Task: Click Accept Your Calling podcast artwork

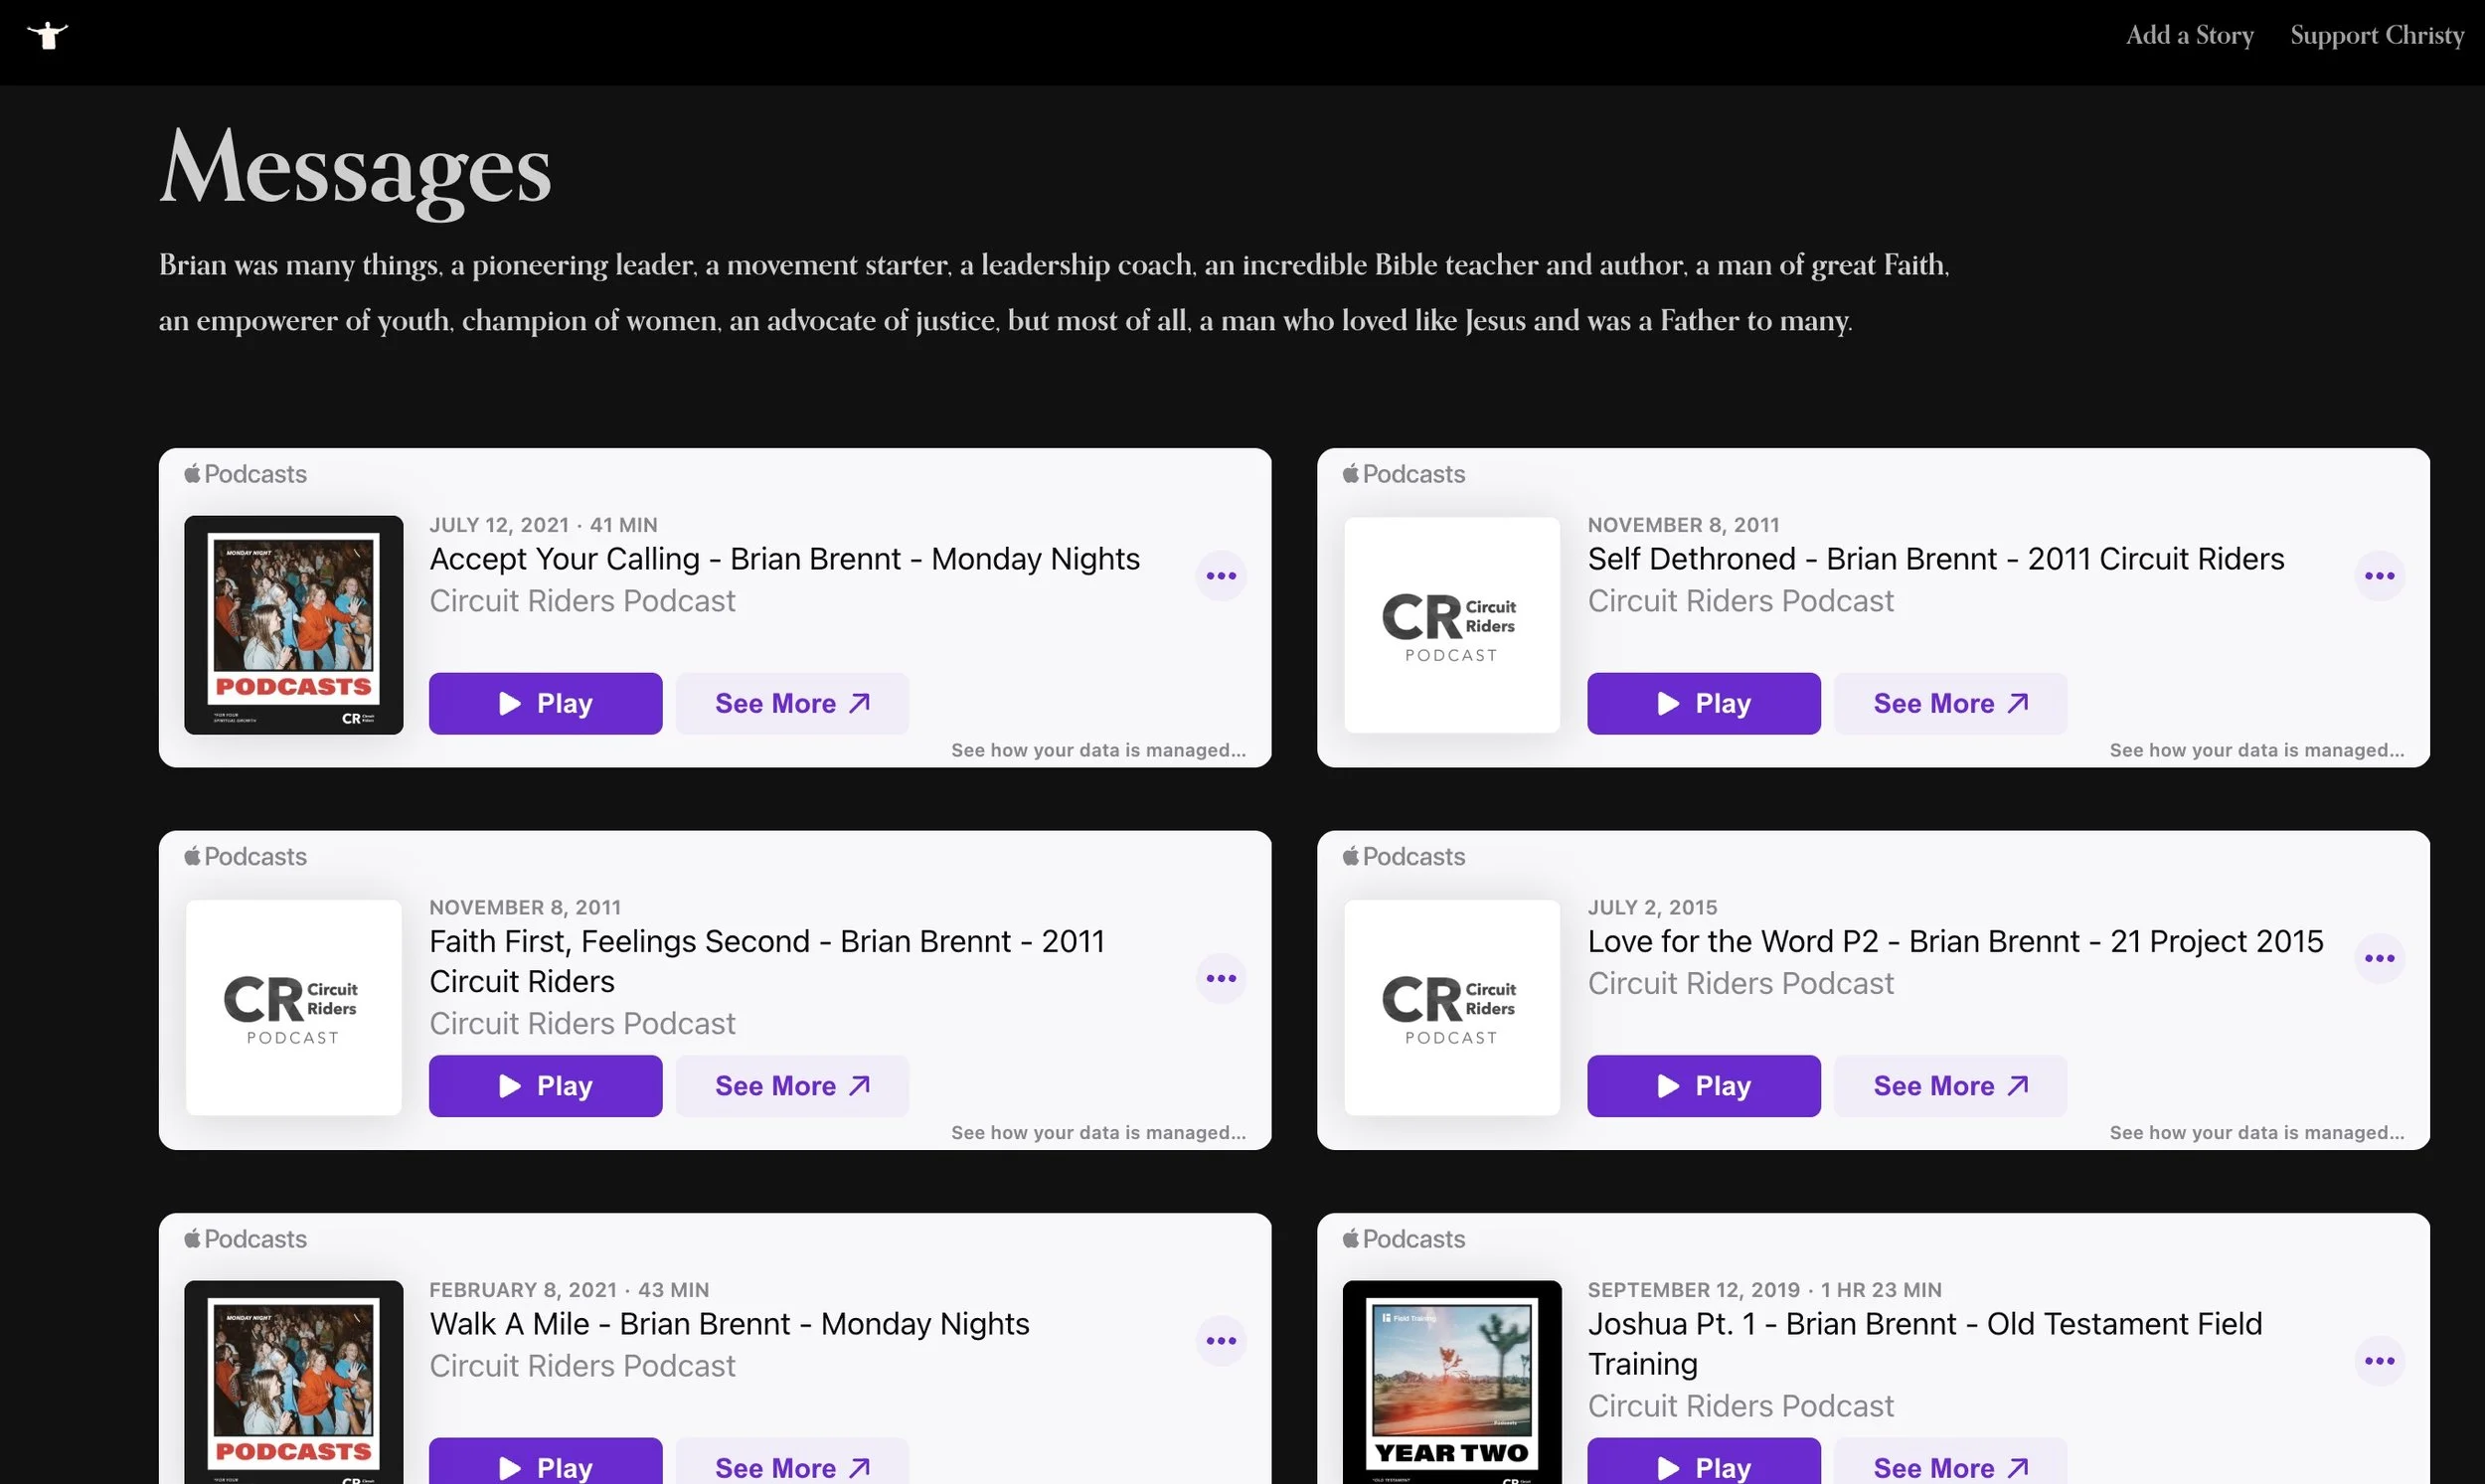Action: click(293, 624)
